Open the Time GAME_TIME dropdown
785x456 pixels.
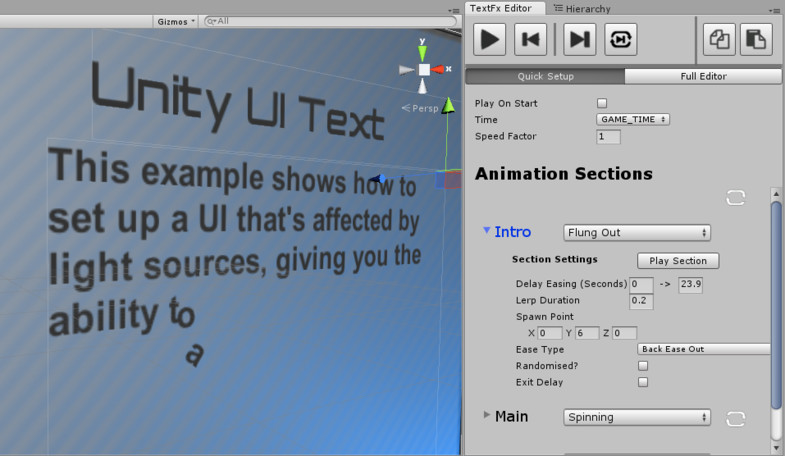[633, 119]
